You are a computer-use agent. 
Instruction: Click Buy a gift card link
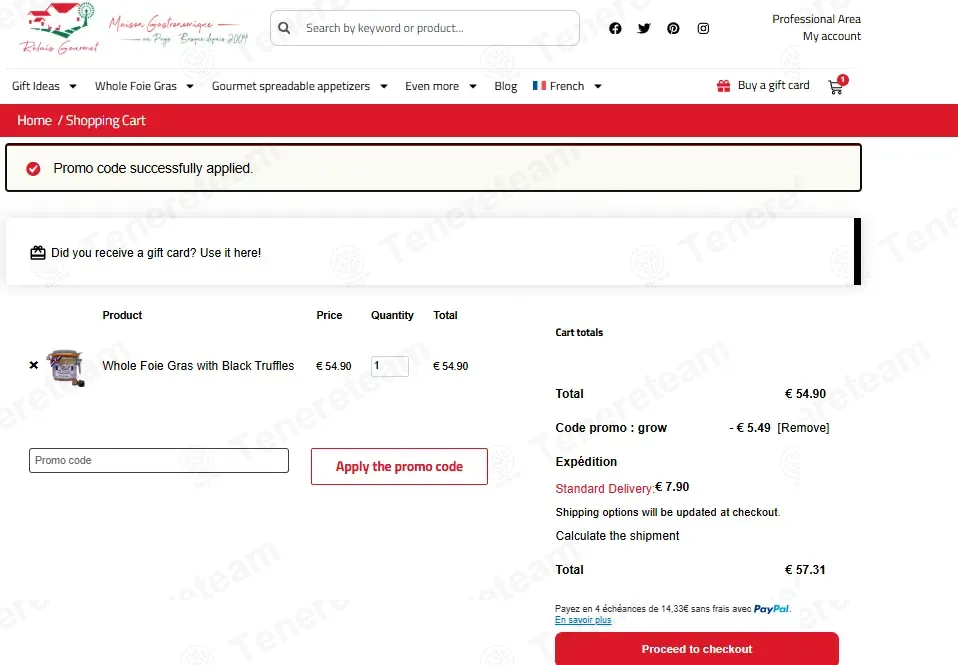pos(773,85)
